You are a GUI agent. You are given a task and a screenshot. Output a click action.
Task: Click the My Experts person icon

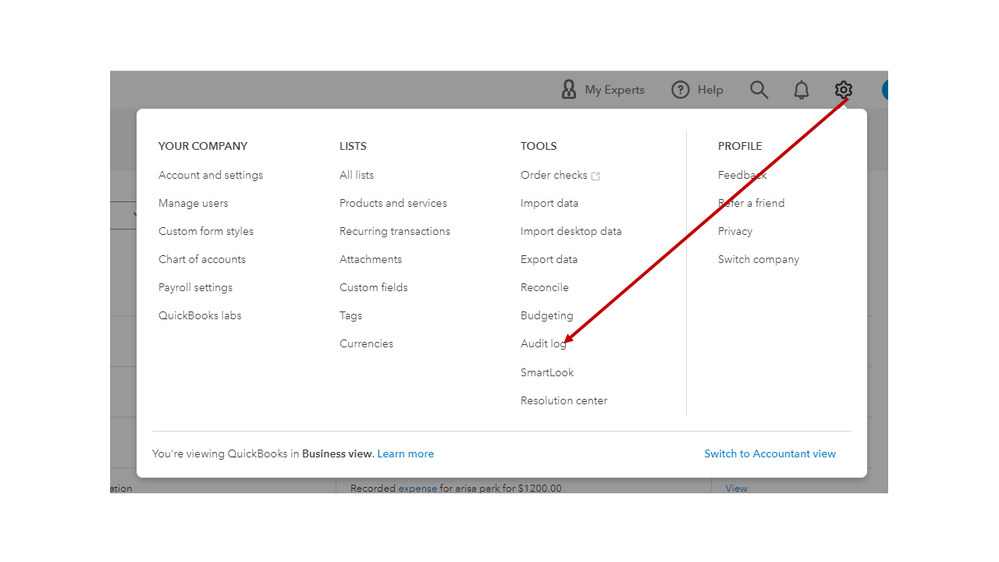click(x=569, y=90)
